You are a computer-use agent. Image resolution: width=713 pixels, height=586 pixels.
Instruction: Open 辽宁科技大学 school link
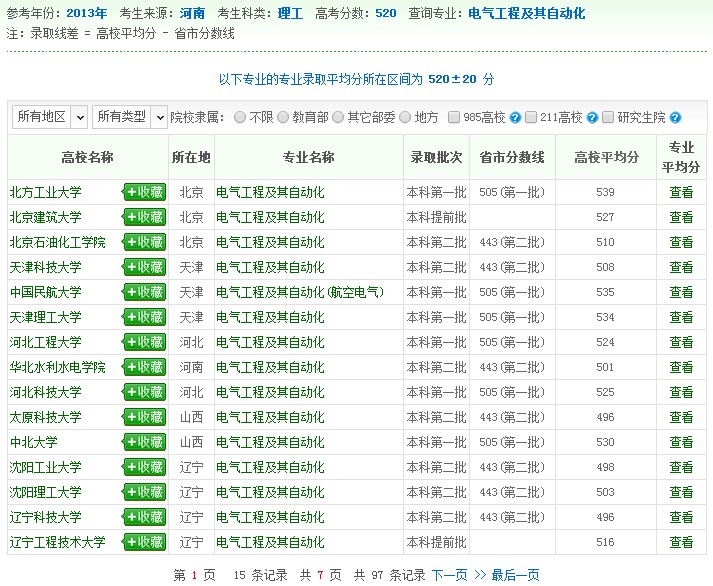[45, 517]
